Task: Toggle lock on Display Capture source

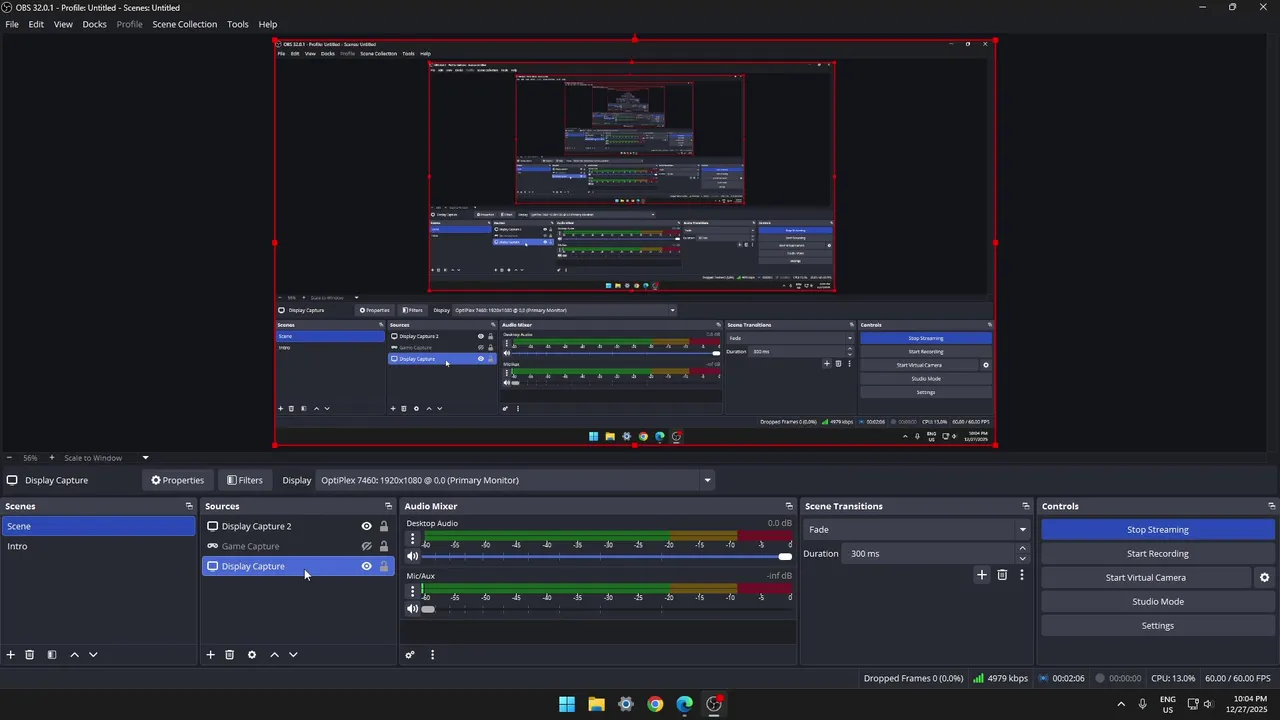Action: [383, 566]
